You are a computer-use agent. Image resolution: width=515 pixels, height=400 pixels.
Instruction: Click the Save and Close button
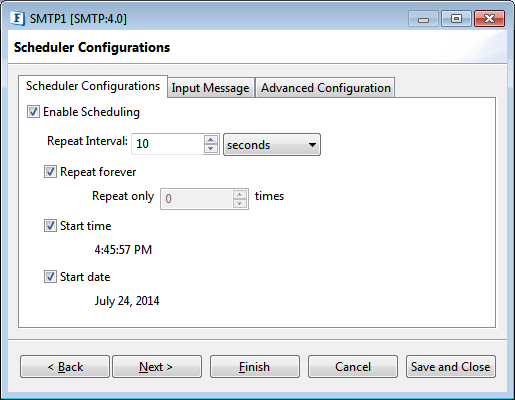point(451,367)
